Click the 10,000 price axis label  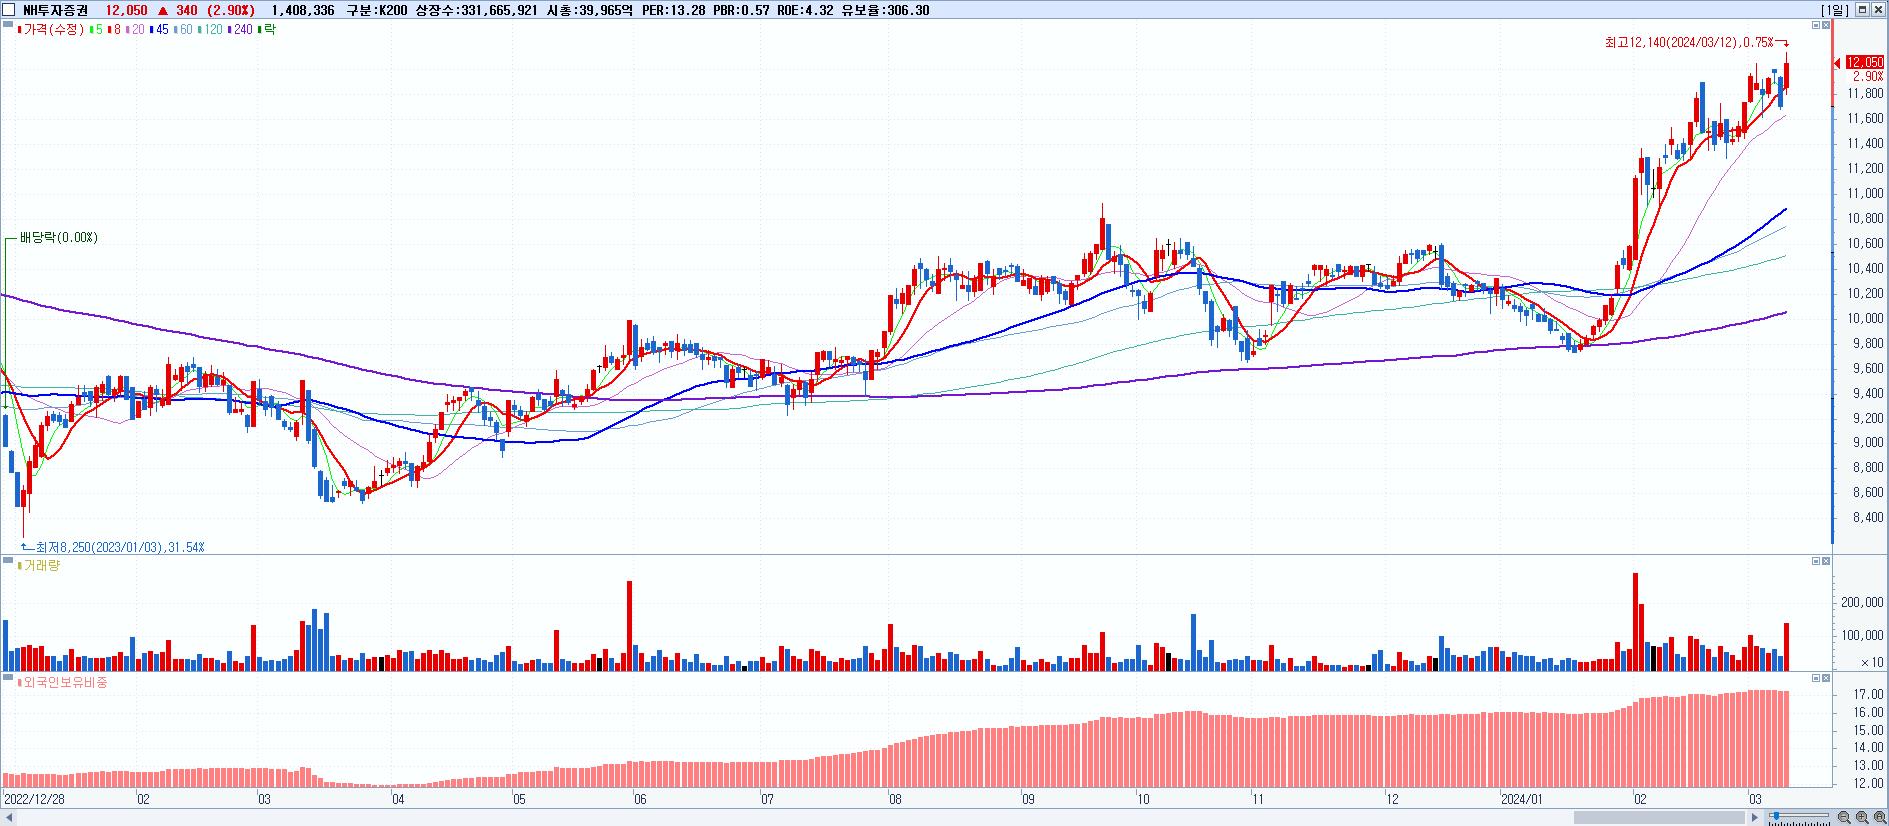[1866, 319]
